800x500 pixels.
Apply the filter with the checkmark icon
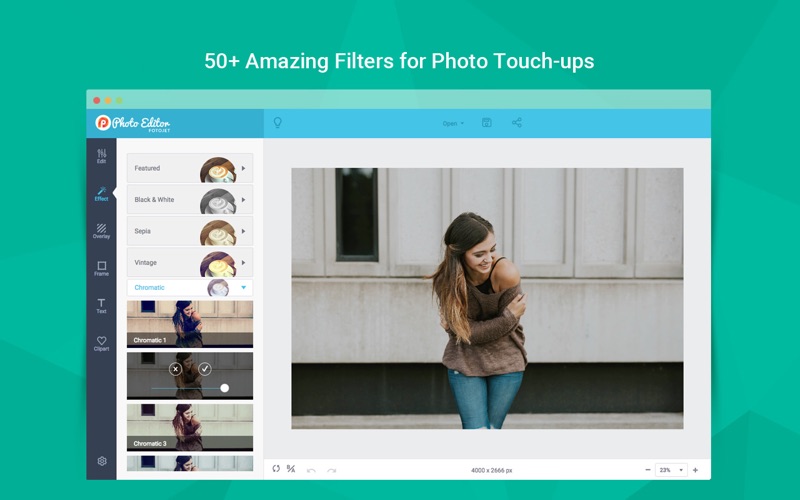point(205,369)
